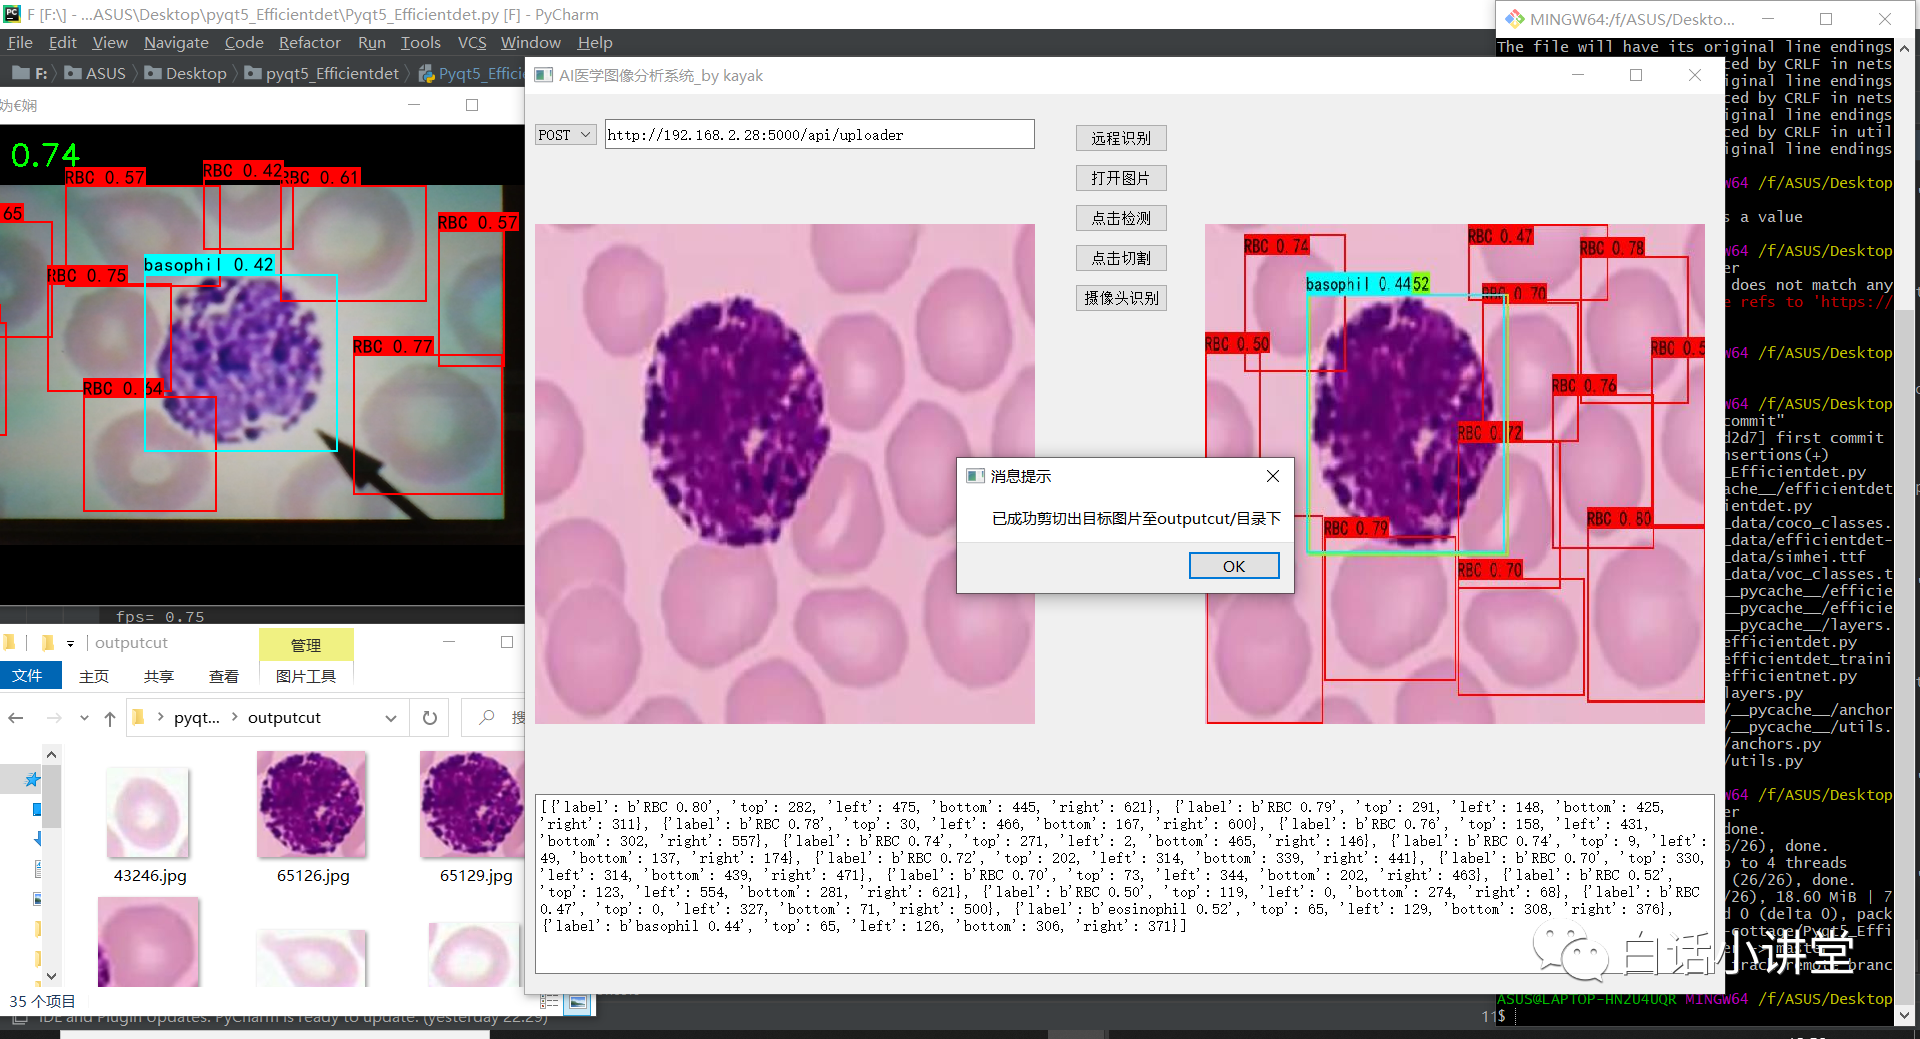This screenshot has height=1039, width=1920.
Task: Switch to Explorer 图片工具 tab
Action: 306,676
